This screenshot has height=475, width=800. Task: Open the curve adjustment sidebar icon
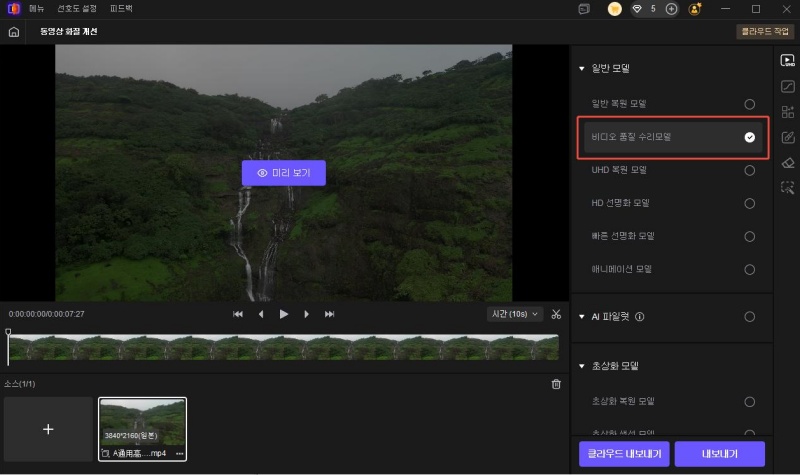(x=787, y=86)
